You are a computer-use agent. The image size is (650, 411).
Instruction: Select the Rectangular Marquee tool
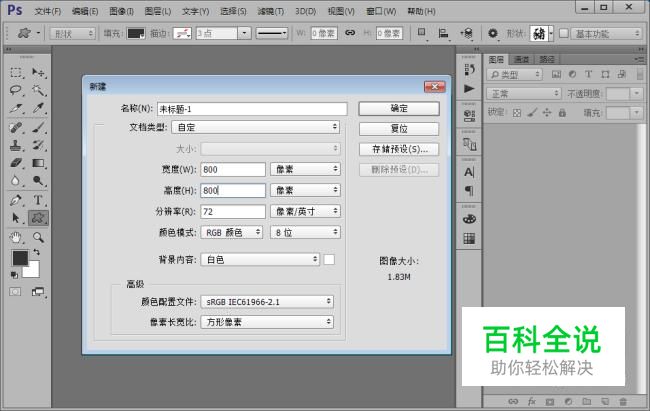click(16, 73)
